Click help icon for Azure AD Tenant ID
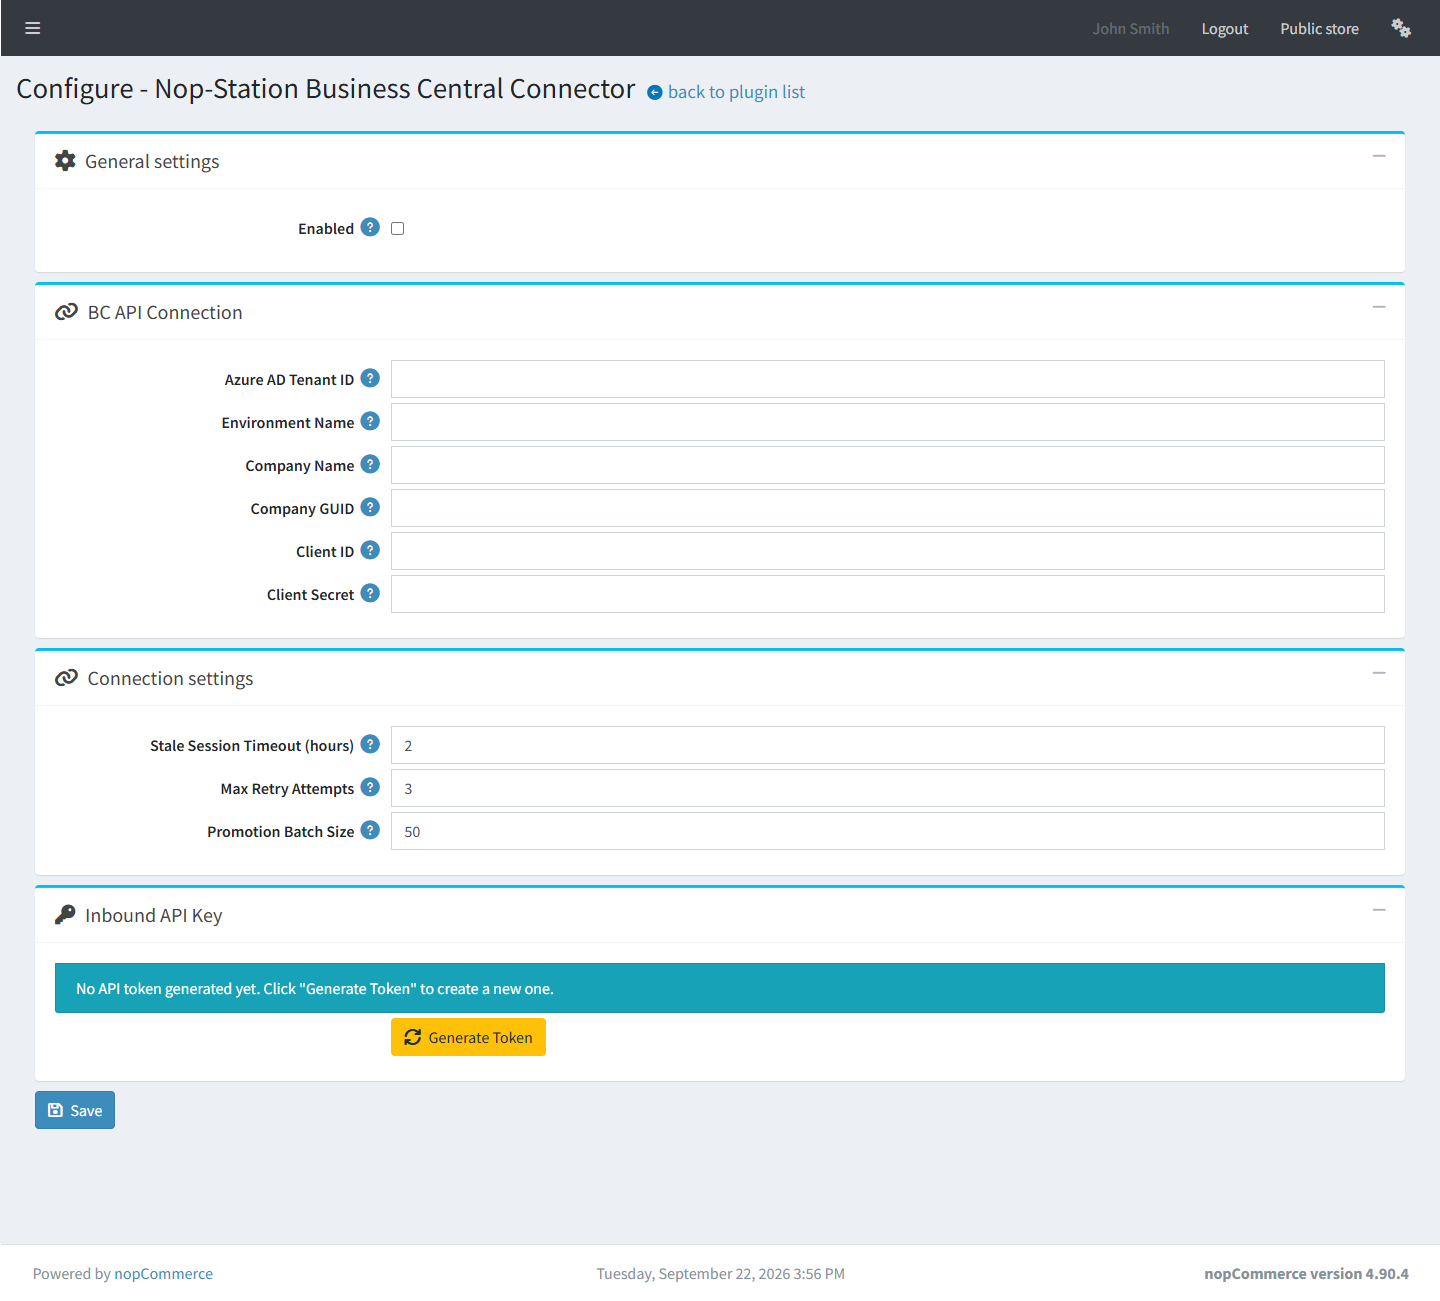Screen dimensions: 1440x1301 tap(370, 378)
